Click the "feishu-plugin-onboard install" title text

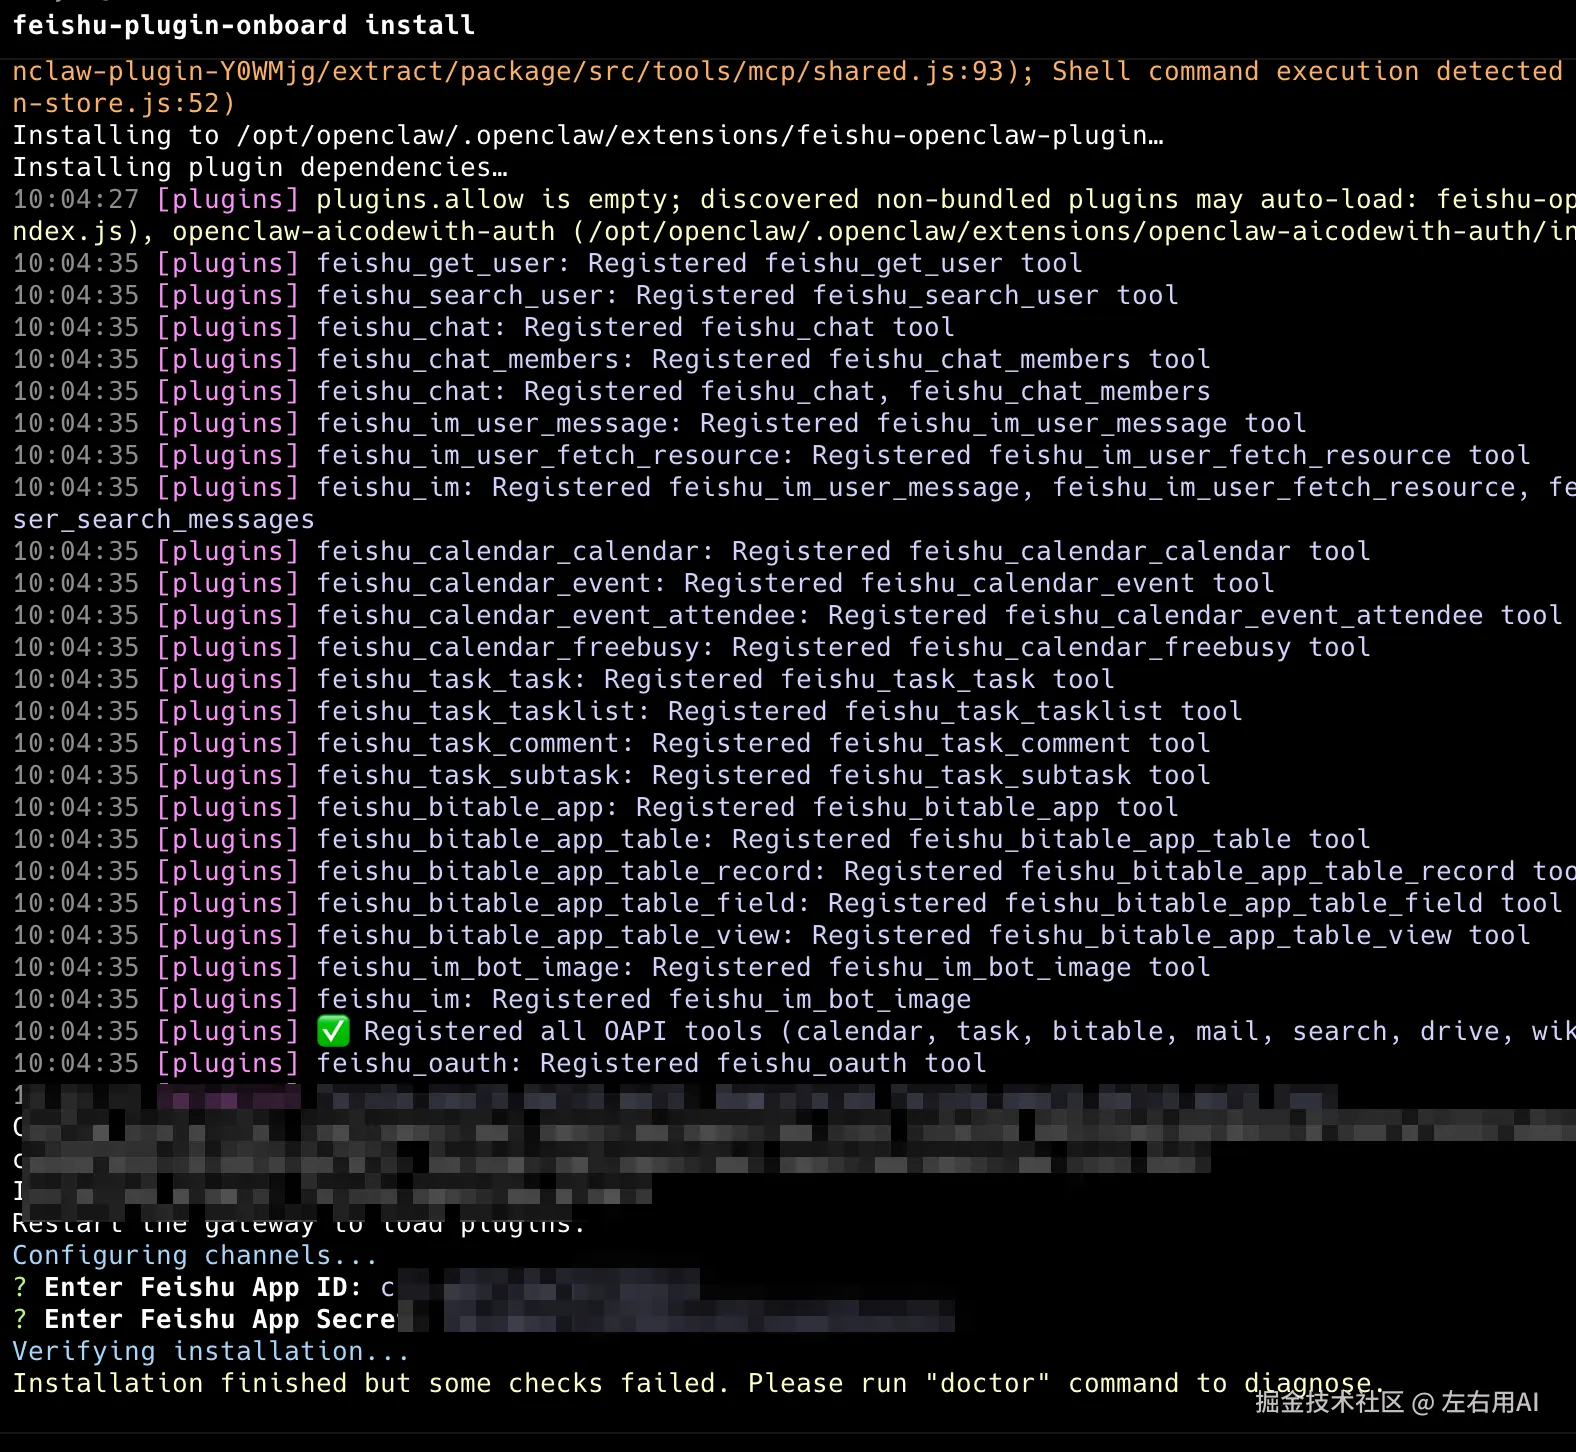[x=244, y=25]
